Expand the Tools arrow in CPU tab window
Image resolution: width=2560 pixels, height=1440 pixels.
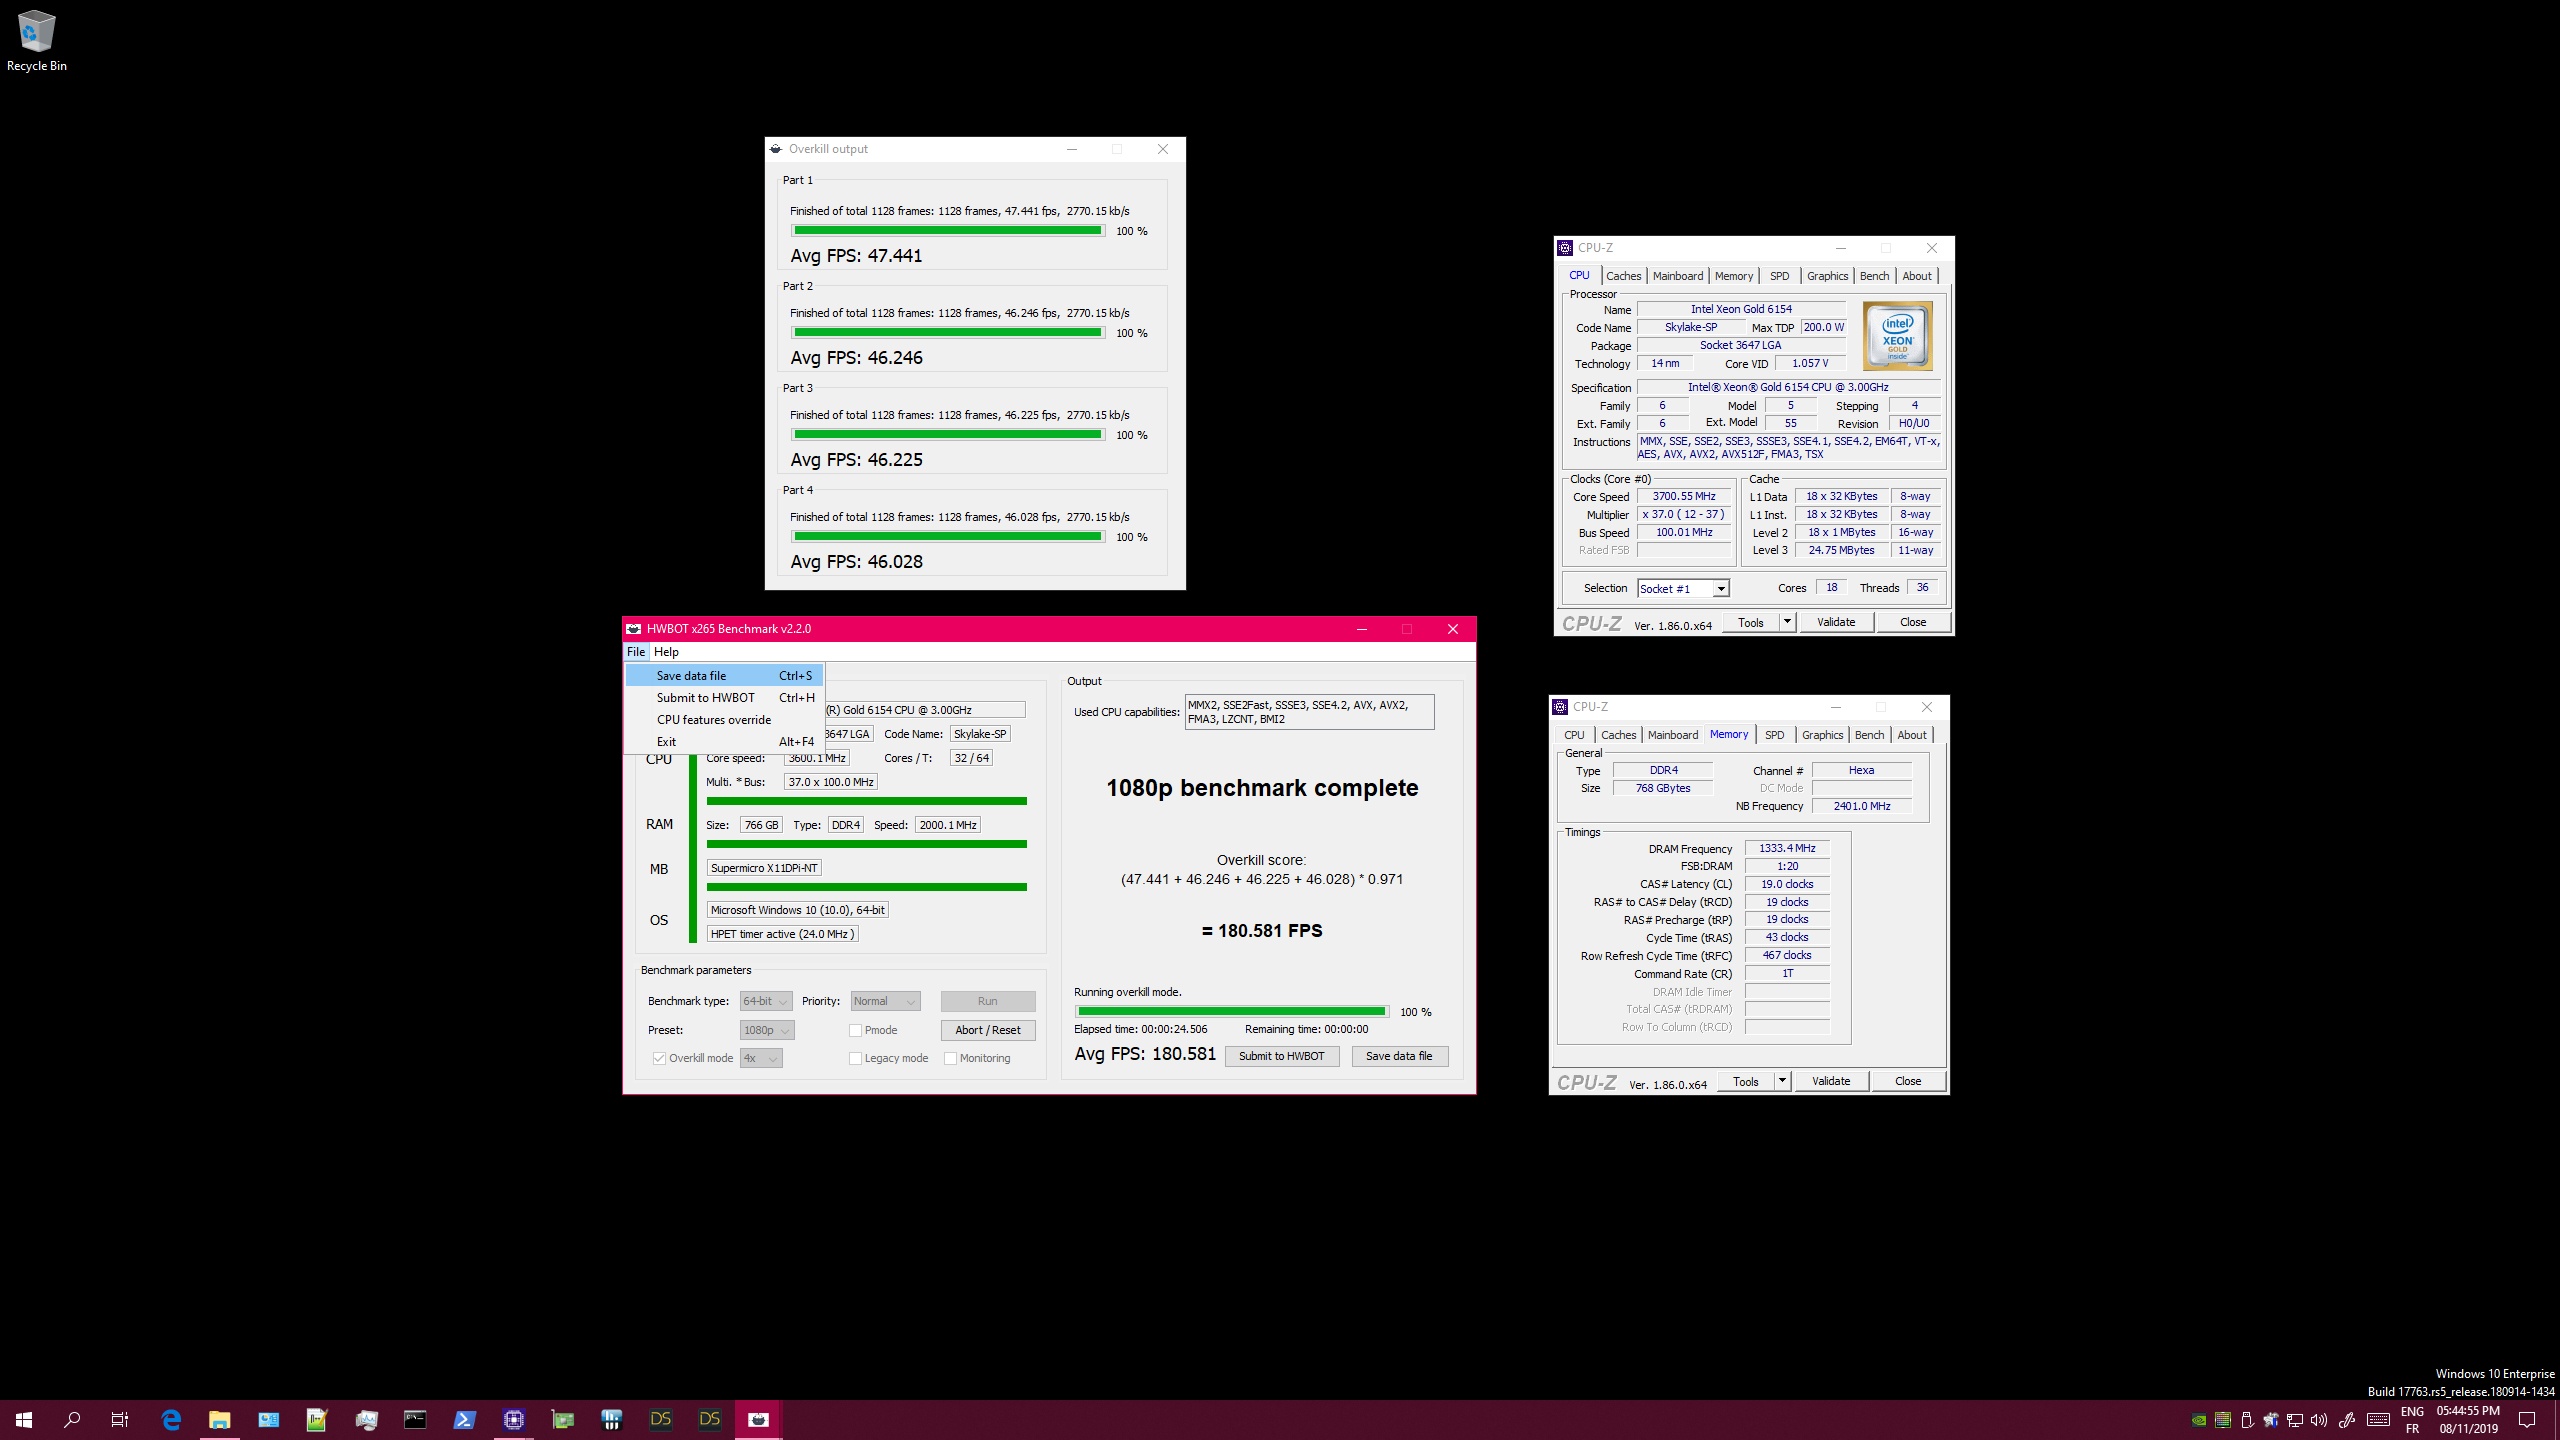1787,622
